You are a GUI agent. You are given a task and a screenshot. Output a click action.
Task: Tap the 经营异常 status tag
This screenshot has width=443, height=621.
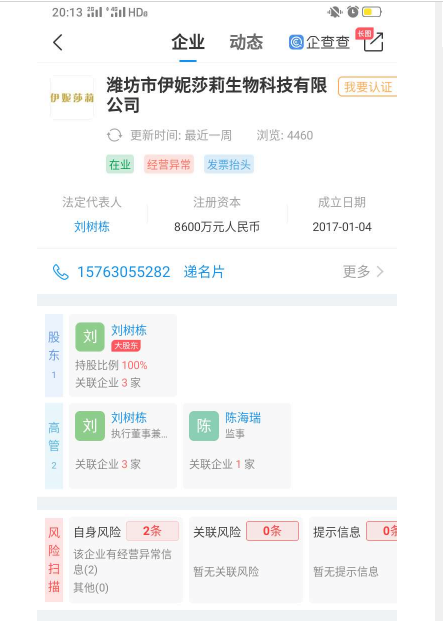click(x=169, y=164)
